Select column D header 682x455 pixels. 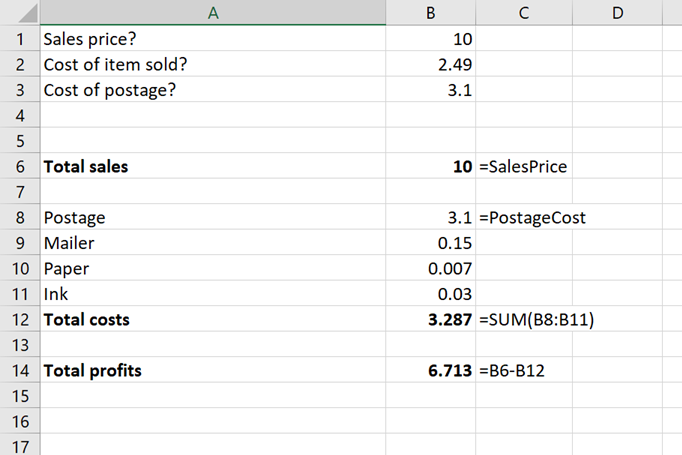(618, 13)
